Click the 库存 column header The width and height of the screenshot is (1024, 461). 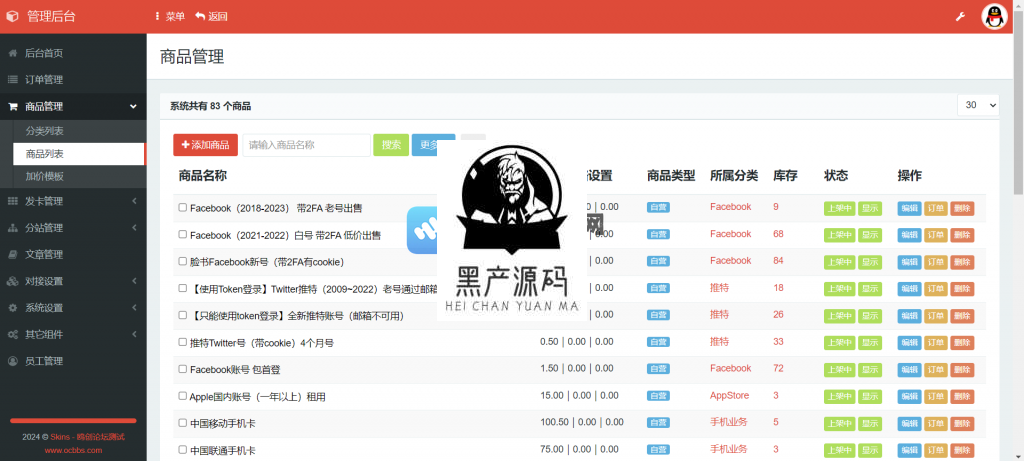click(x=785, y=176)
